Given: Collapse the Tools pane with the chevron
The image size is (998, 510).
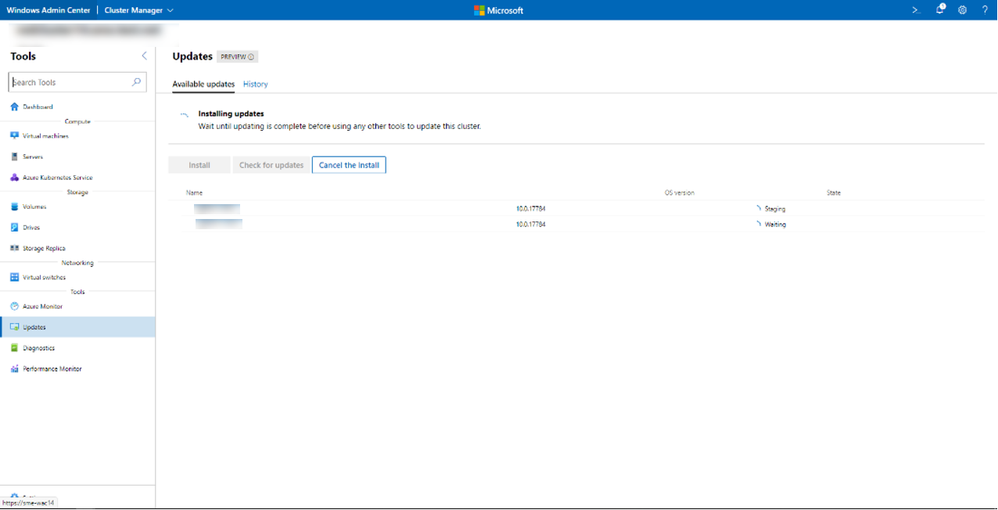Looking at the screenshot, I should [144, 56].
